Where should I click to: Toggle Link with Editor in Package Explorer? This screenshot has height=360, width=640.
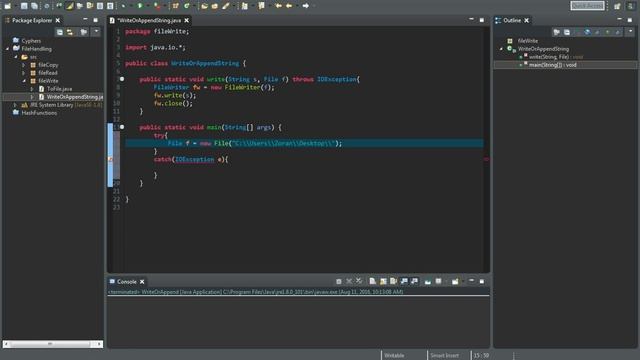tap(70, 32)
